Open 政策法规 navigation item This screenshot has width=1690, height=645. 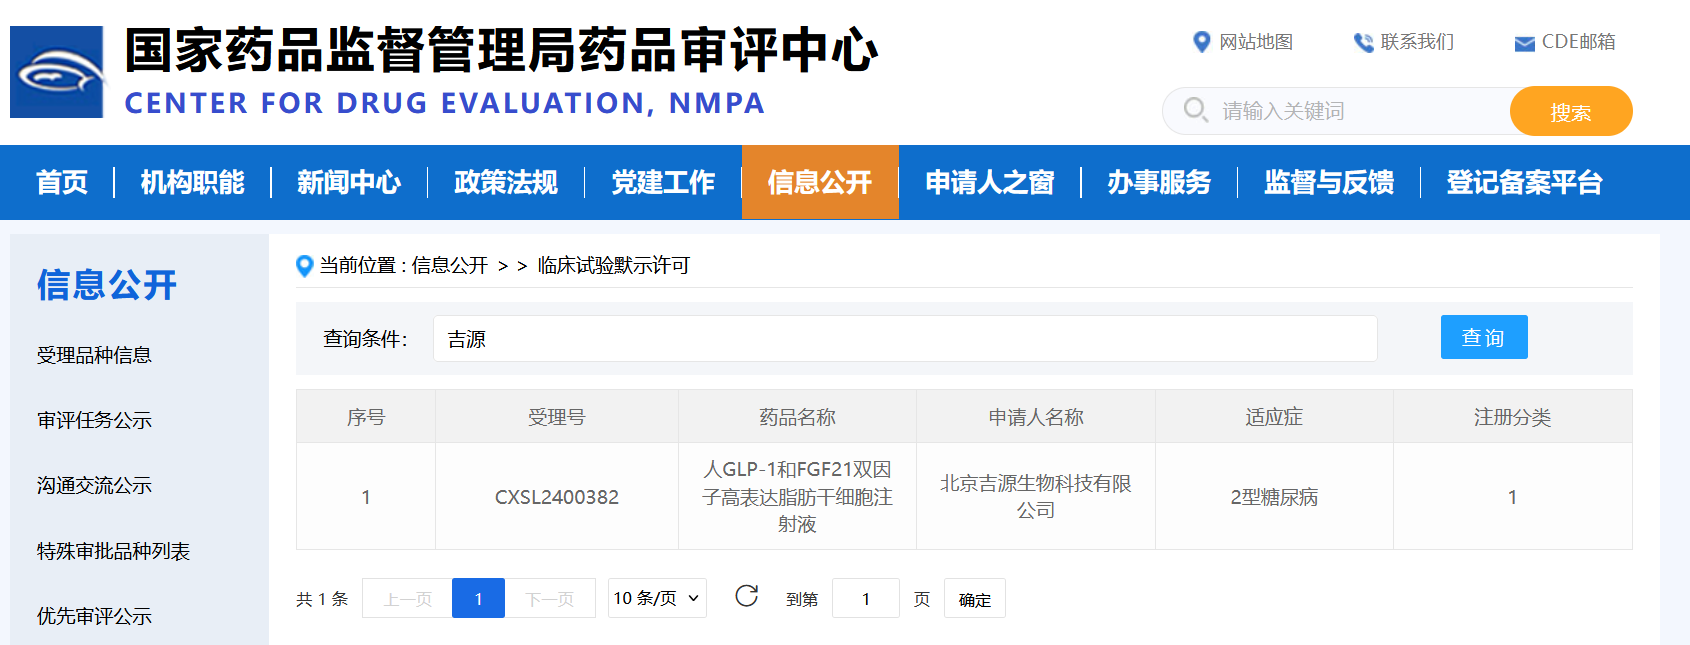coord(506,182)
